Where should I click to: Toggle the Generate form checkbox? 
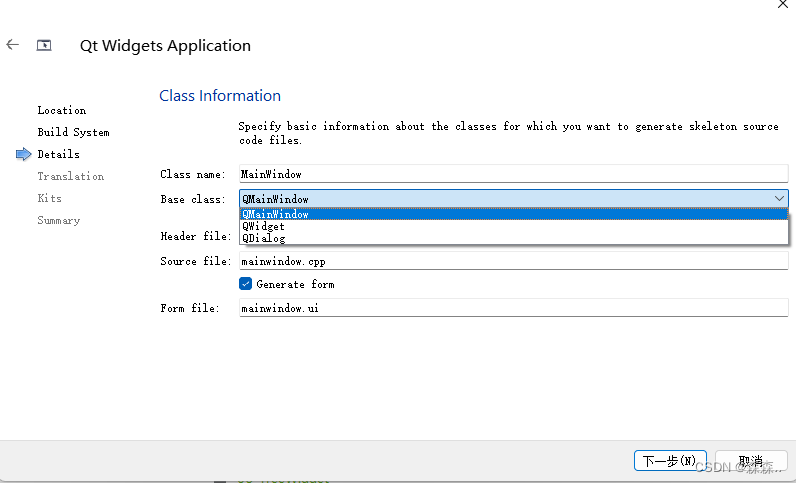click(246, 284)
